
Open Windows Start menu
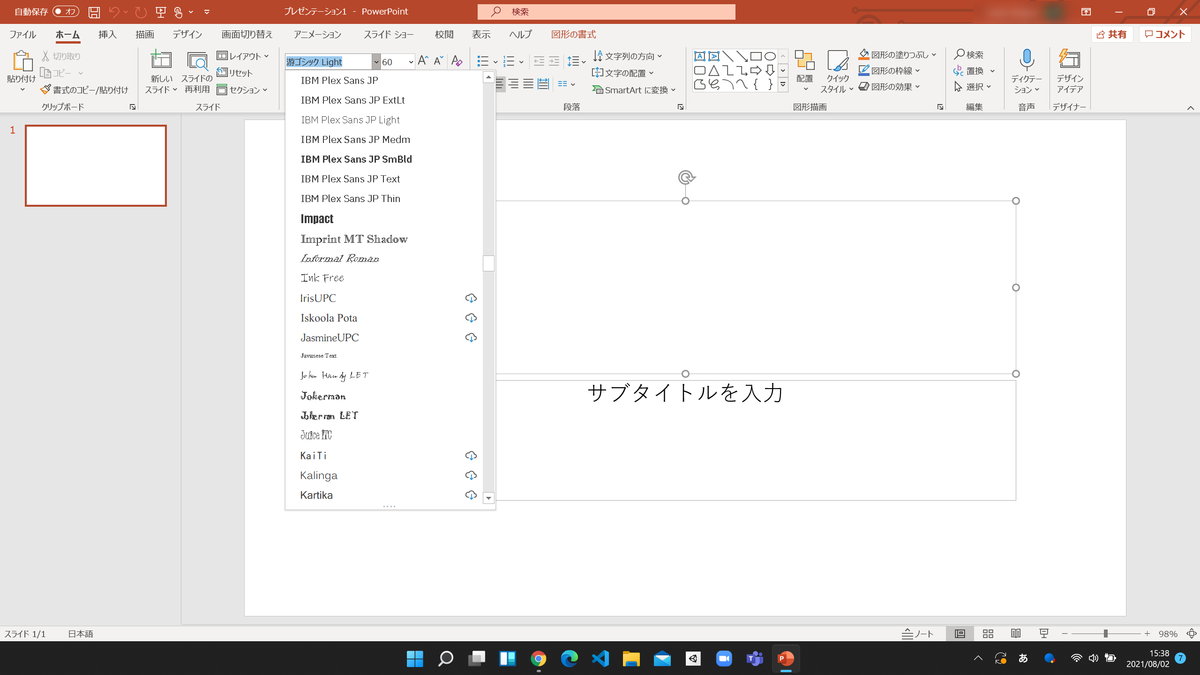(414, 659)
